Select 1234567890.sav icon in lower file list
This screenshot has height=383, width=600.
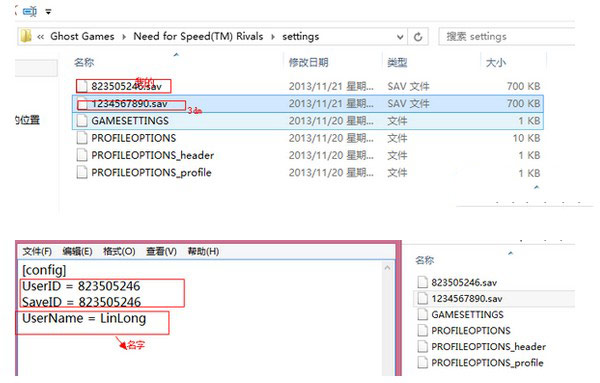tap(422, 298)
